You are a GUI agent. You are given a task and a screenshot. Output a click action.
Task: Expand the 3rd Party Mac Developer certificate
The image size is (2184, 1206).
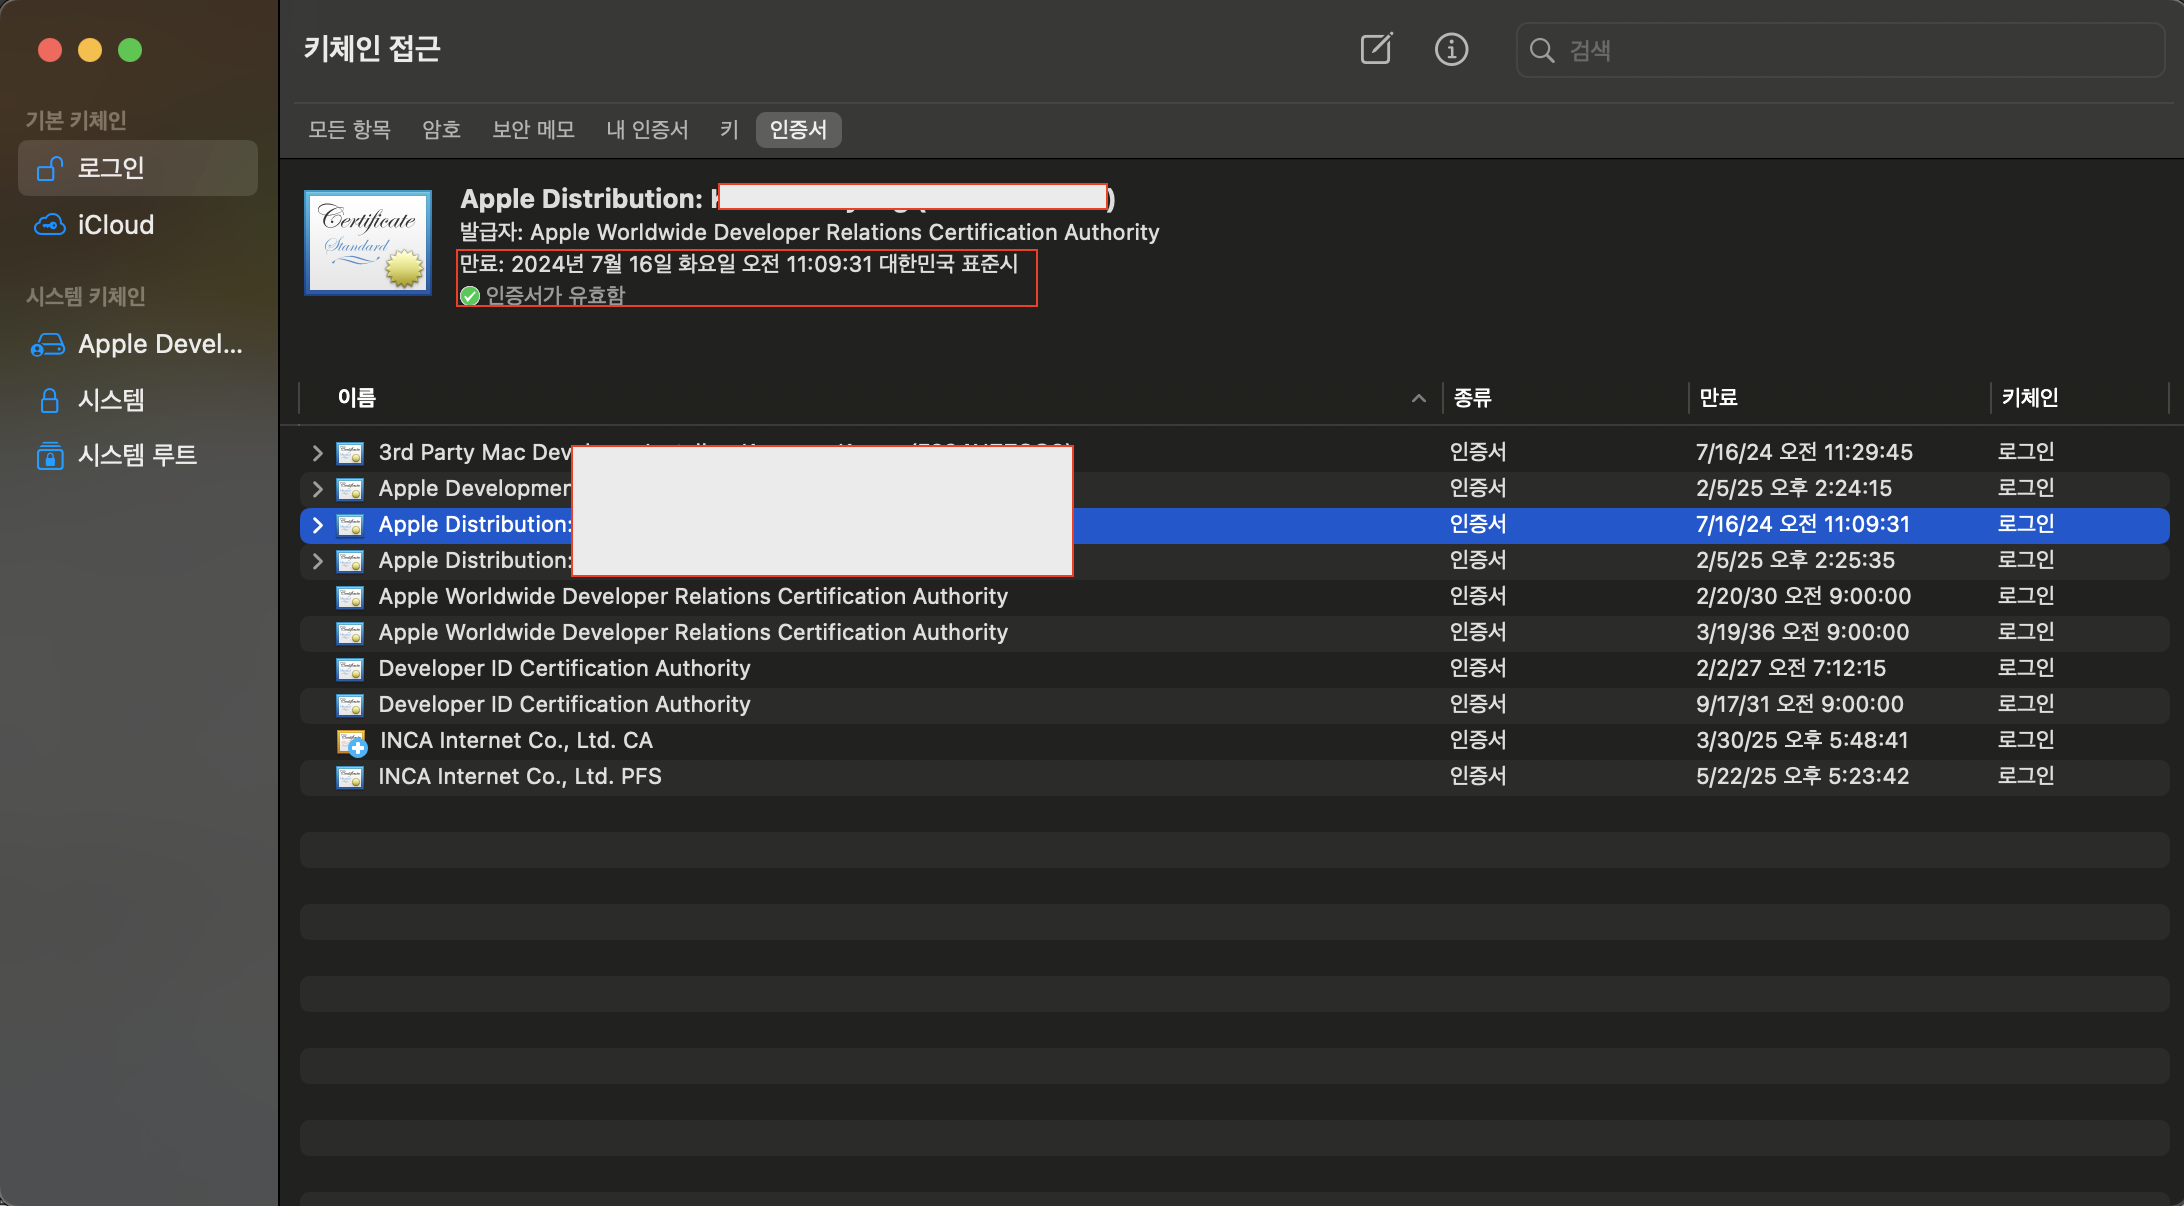point(317,453)
